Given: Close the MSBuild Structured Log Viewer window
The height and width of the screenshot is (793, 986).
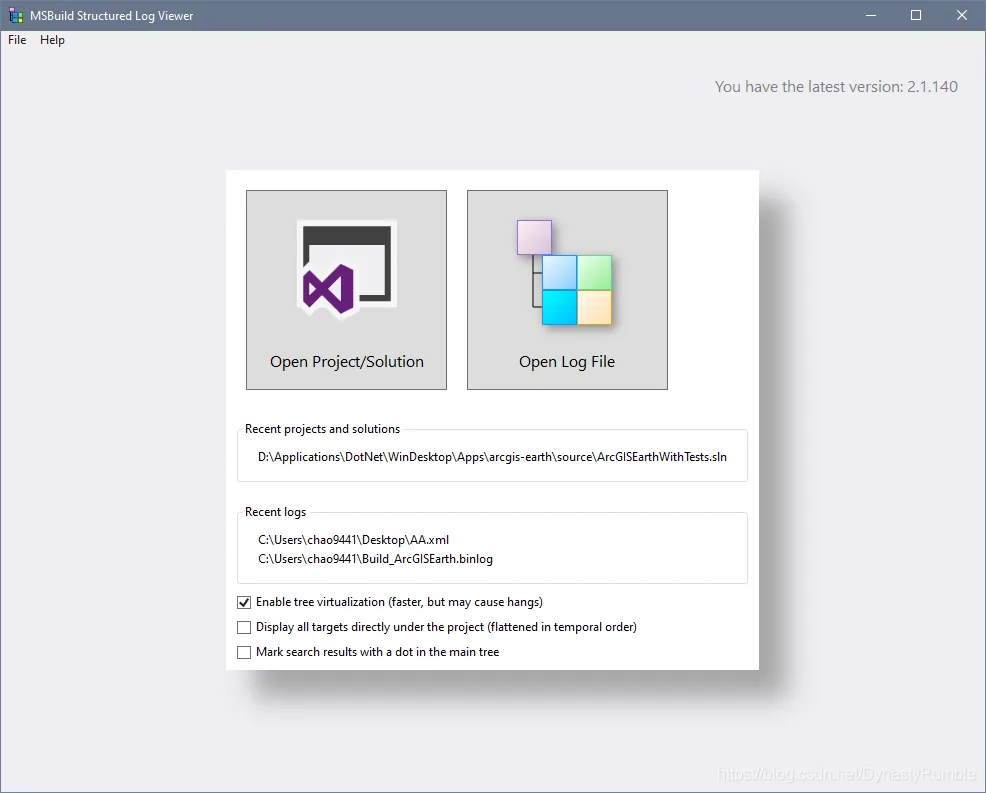Looking at the screenshot, I should pyautogui.click(x=962, y=15).
